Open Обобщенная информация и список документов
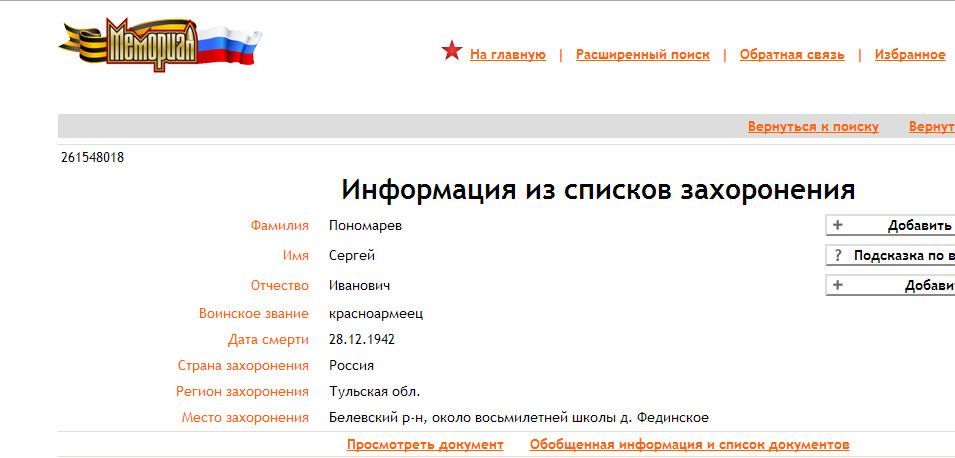 coord(690,445)
